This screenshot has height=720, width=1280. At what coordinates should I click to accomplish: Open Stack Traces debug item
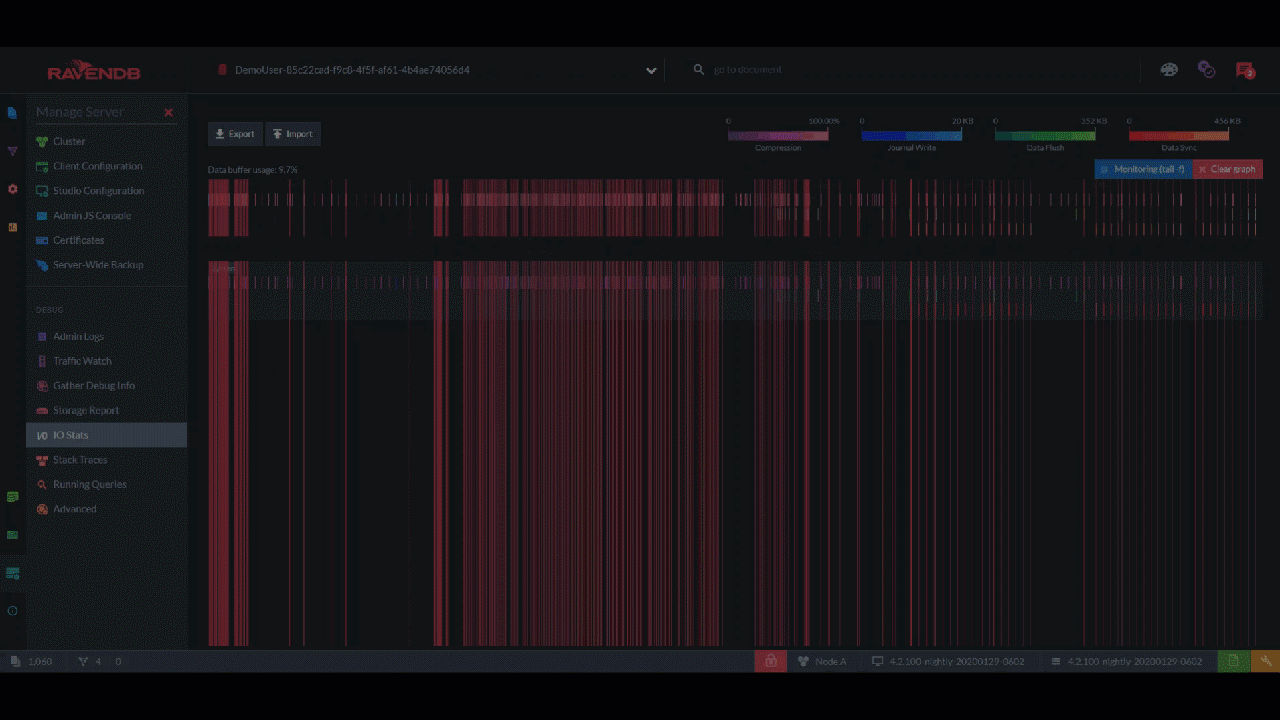(x=106, y=460)
